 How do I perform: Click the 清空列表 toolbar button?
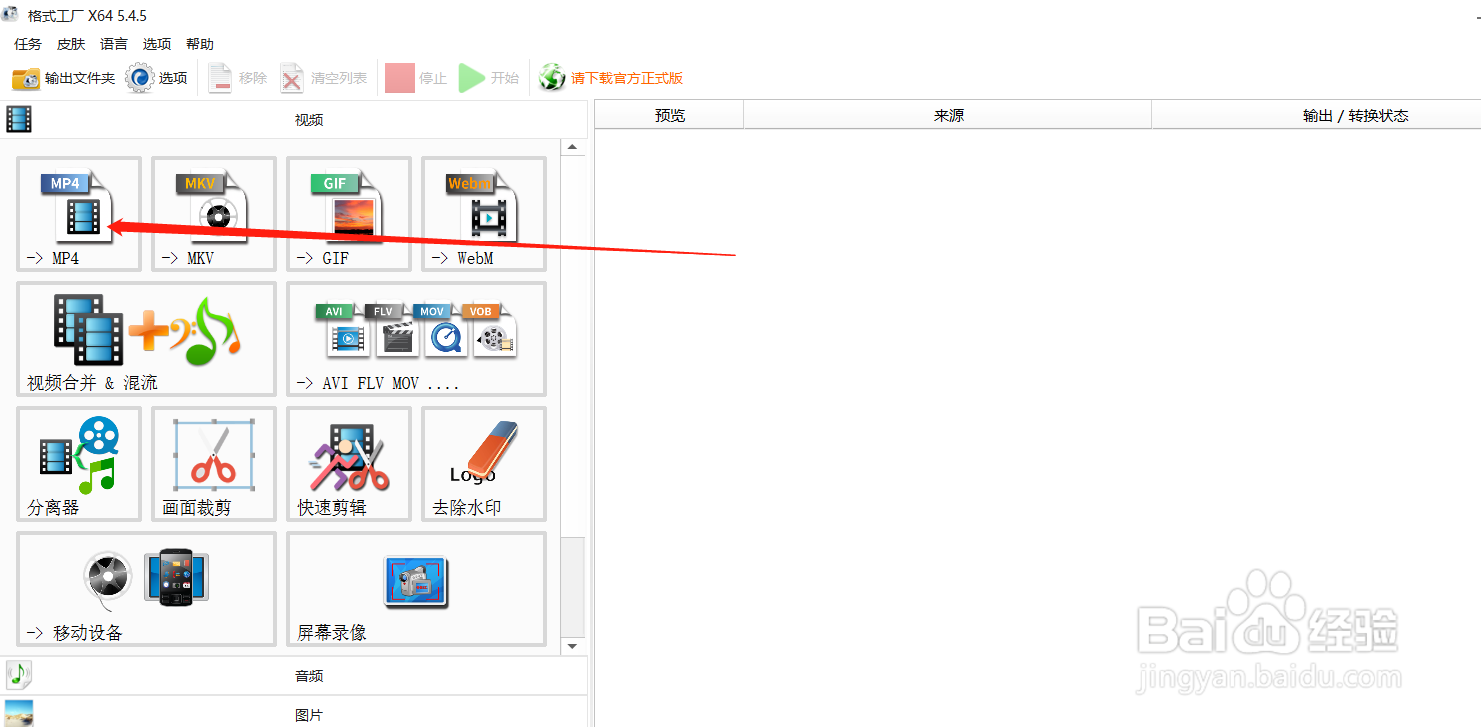[323, 78]
